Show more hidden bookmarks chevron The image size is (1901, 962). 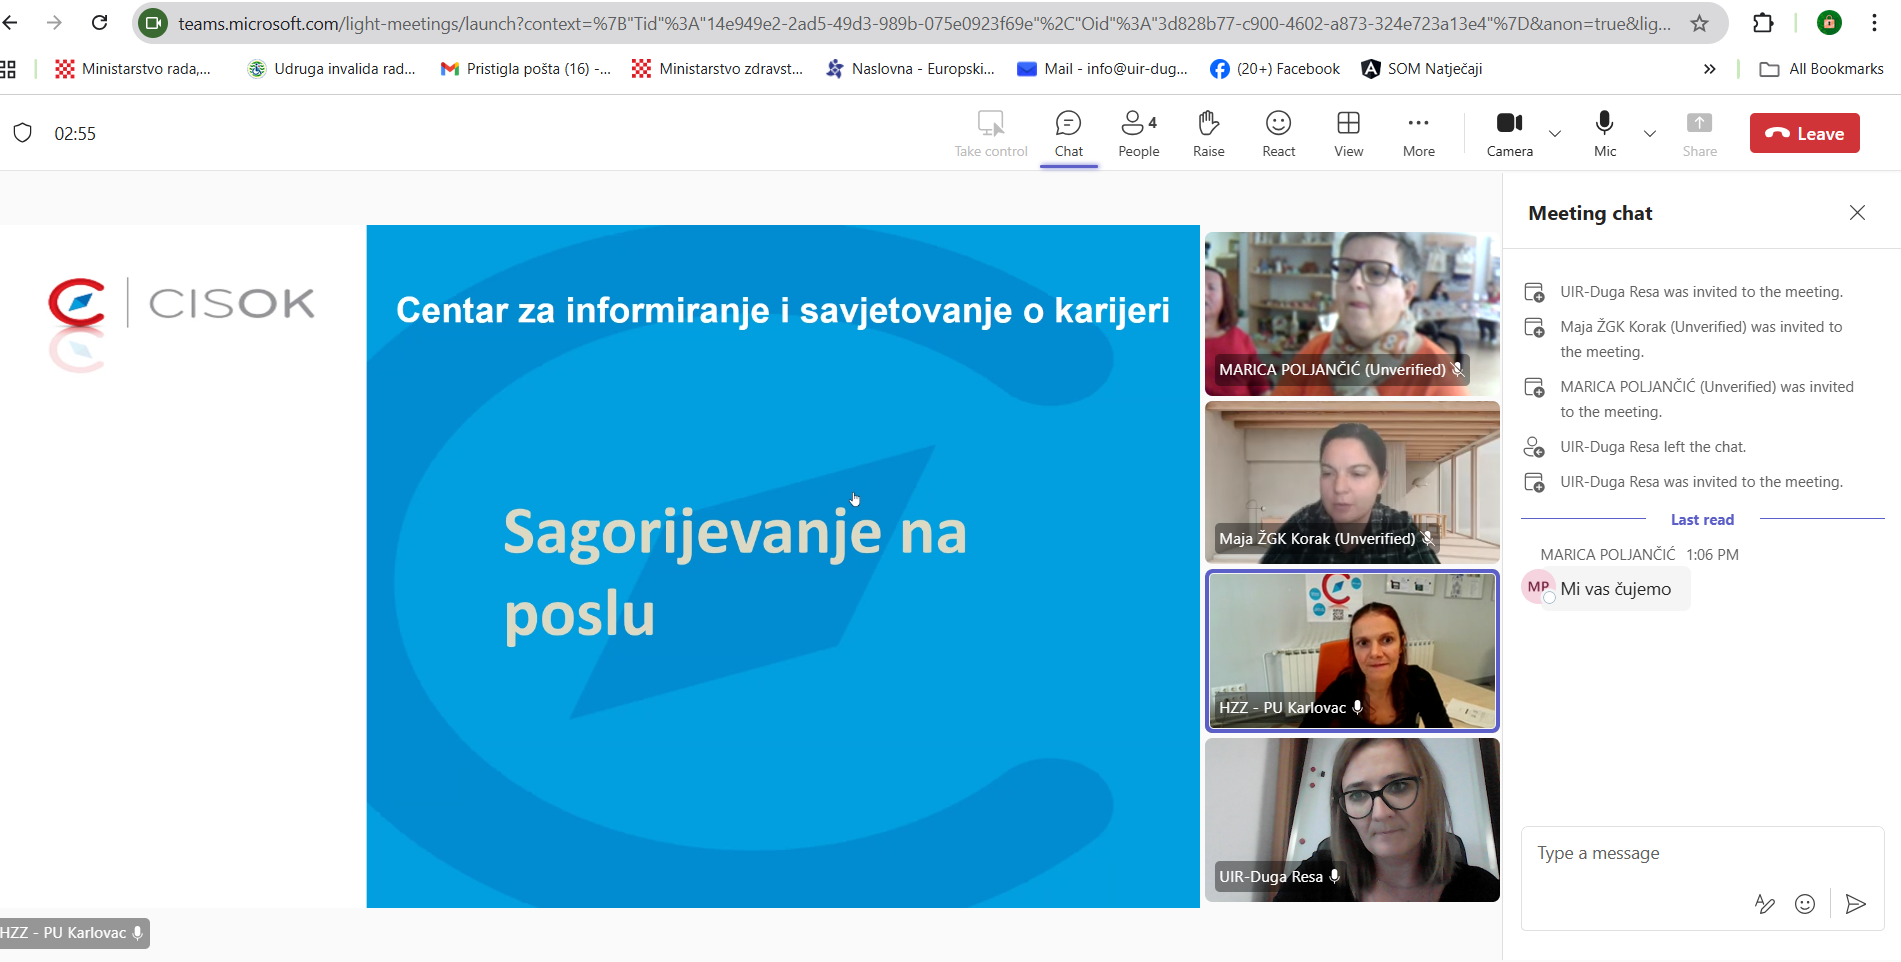[1709, 69]
